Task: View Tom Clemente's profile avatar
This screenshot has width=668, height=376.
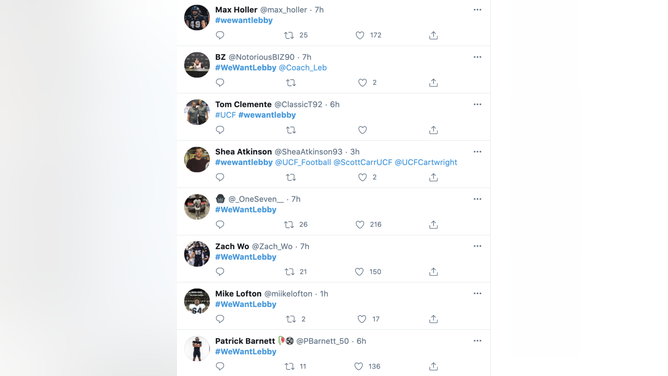Action: click(197, 112)
